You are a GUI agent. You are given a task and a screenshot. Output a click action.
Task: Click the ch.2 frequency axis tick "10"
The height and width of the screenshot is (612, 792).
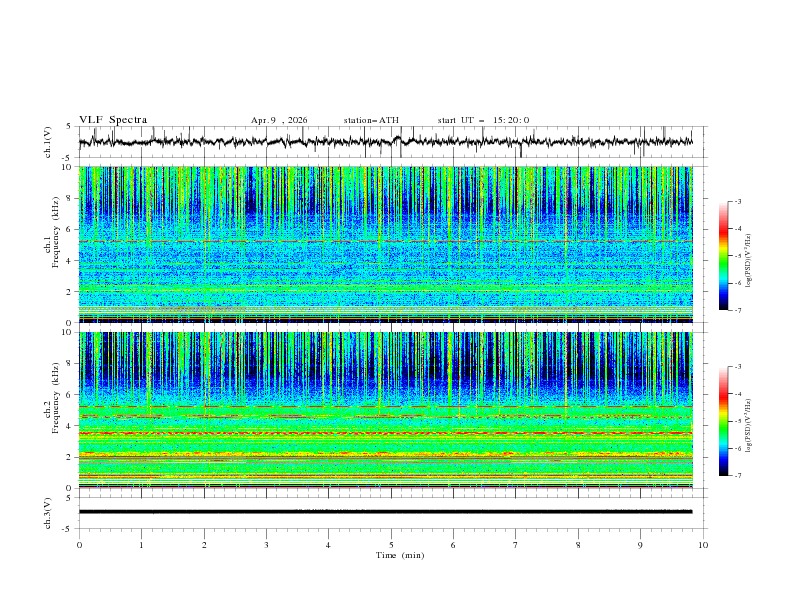(x=69, y=332)
